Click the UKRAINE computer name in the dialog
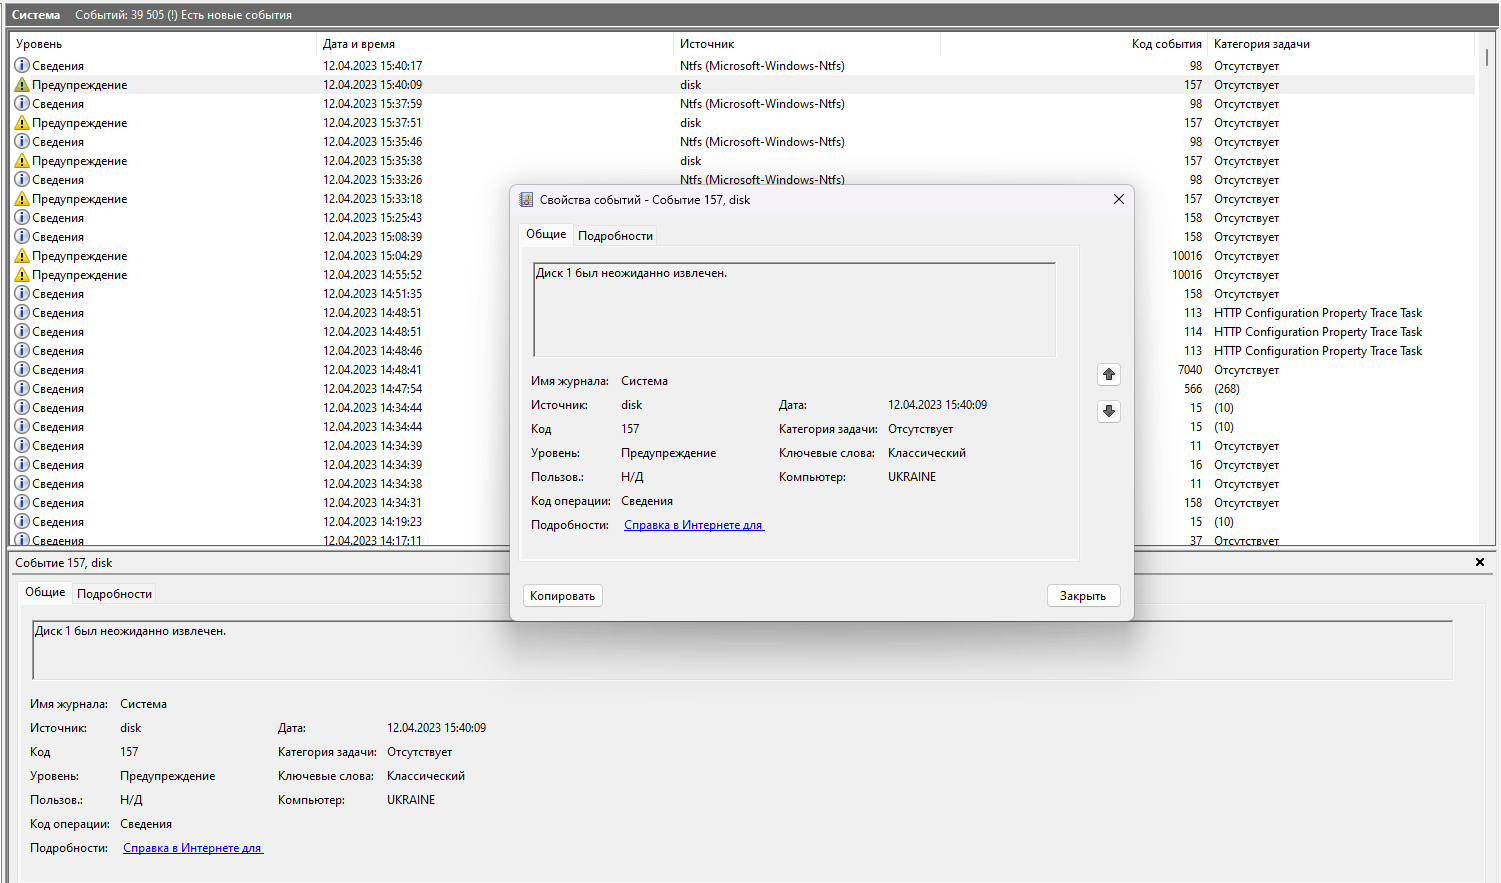1501x883 pixels. (x=912, y=477)
